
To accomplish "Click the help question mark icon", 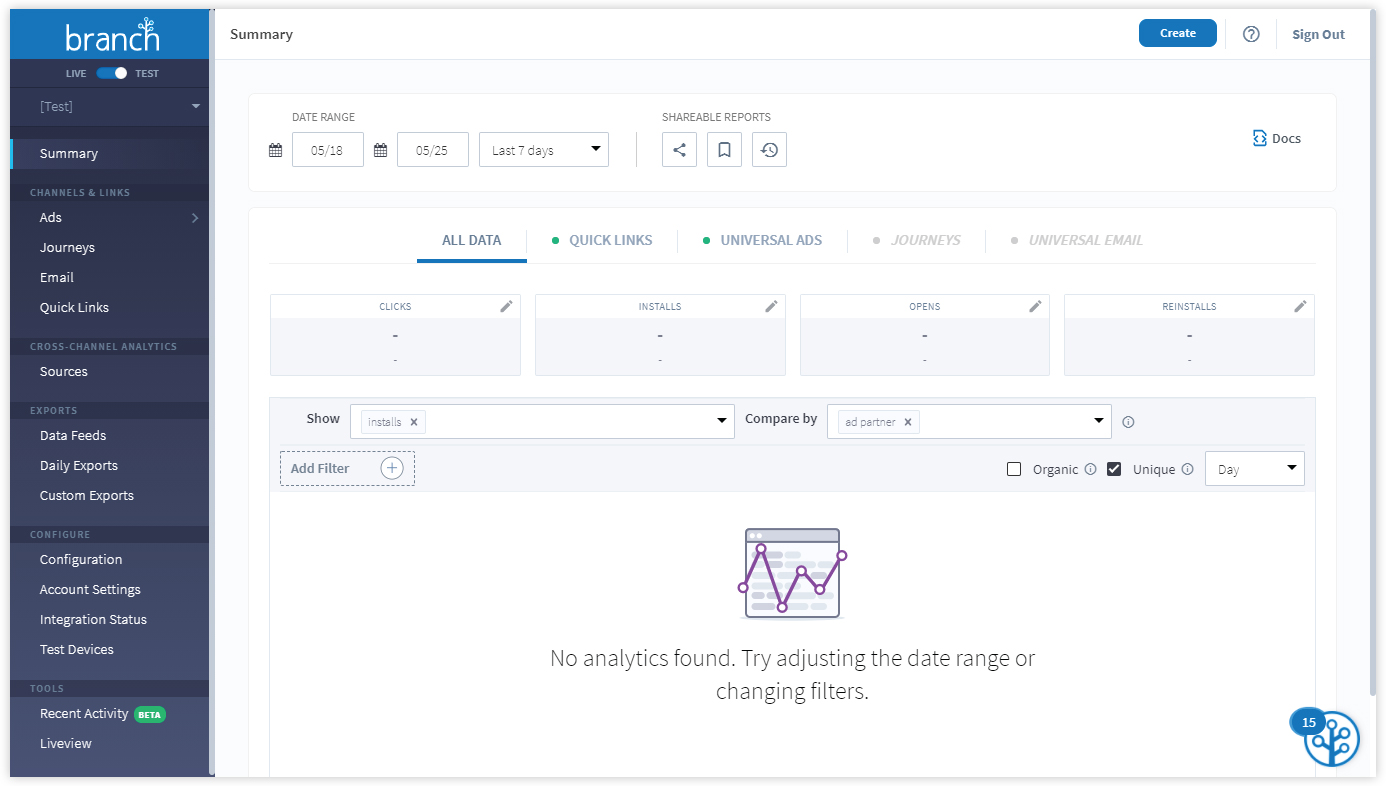I will pos(1251,34).
